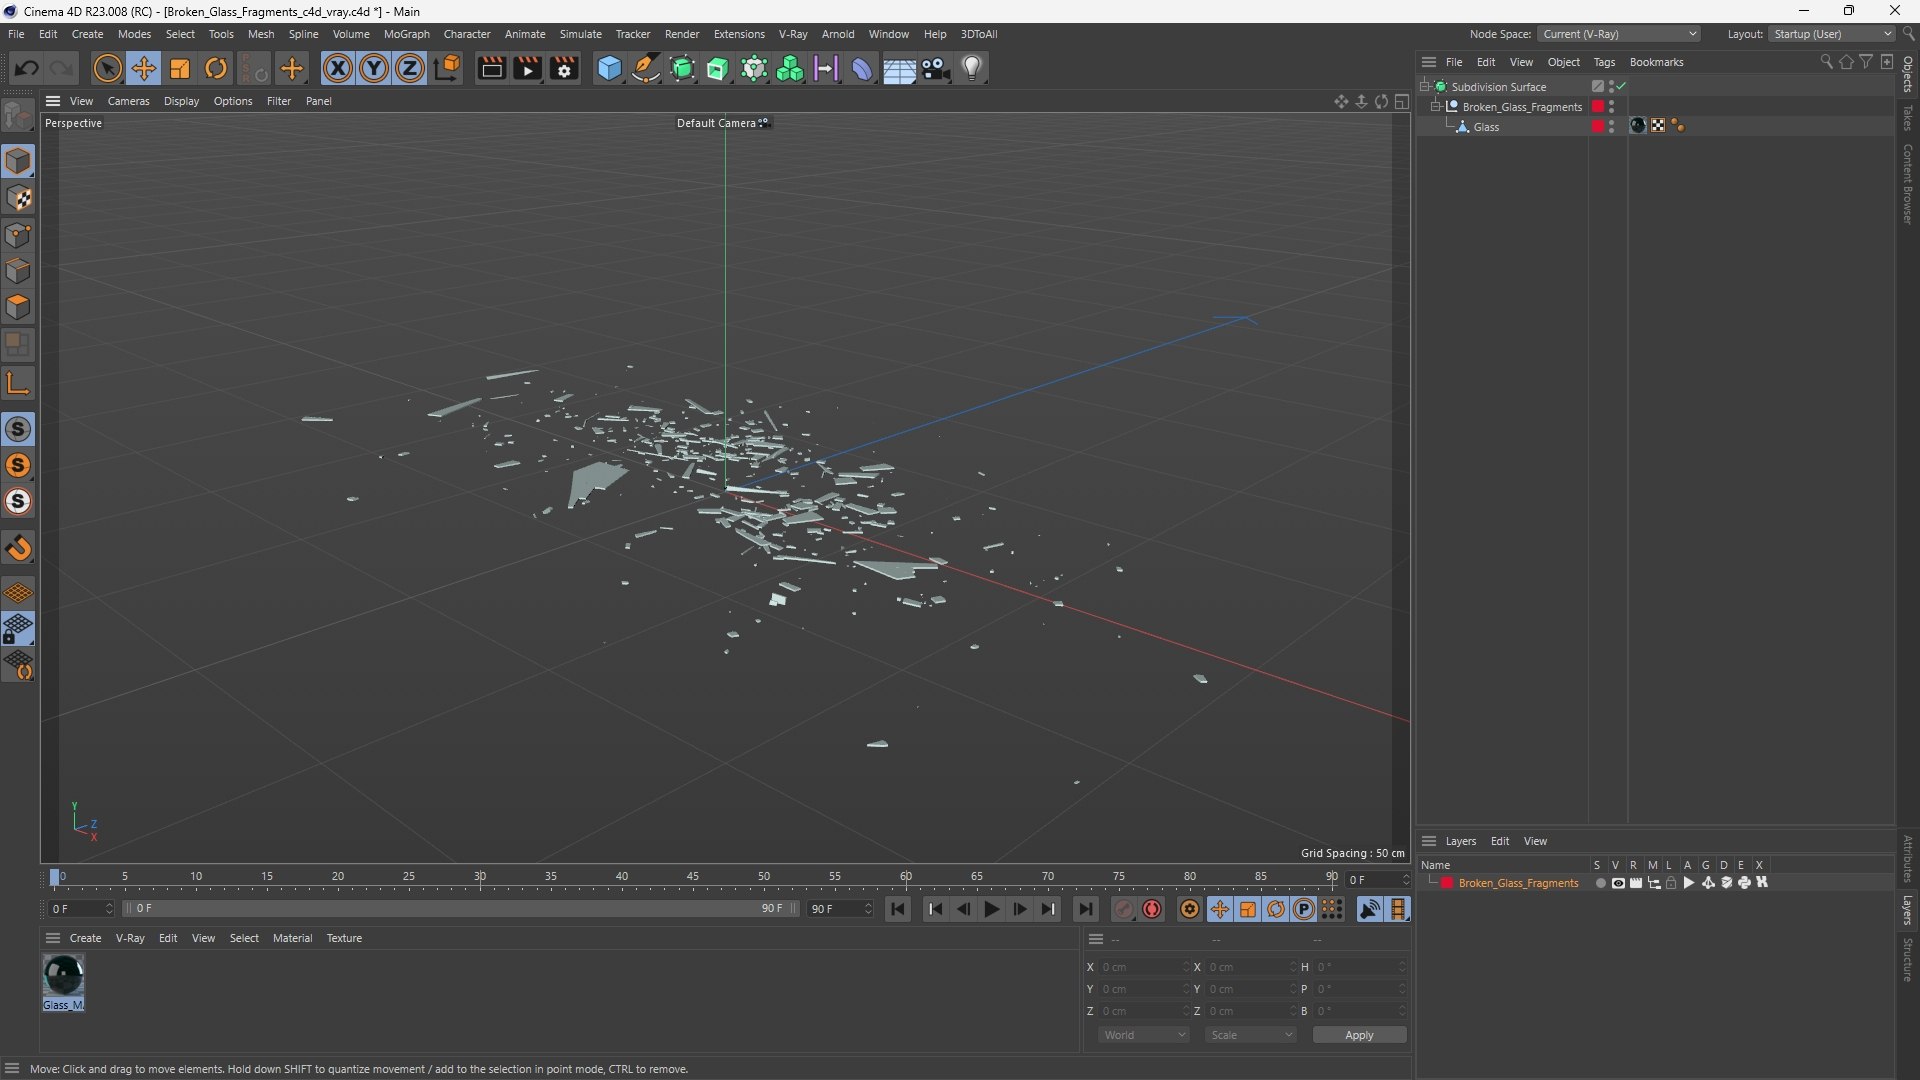Toggle Y axis lock

(374, 68)
